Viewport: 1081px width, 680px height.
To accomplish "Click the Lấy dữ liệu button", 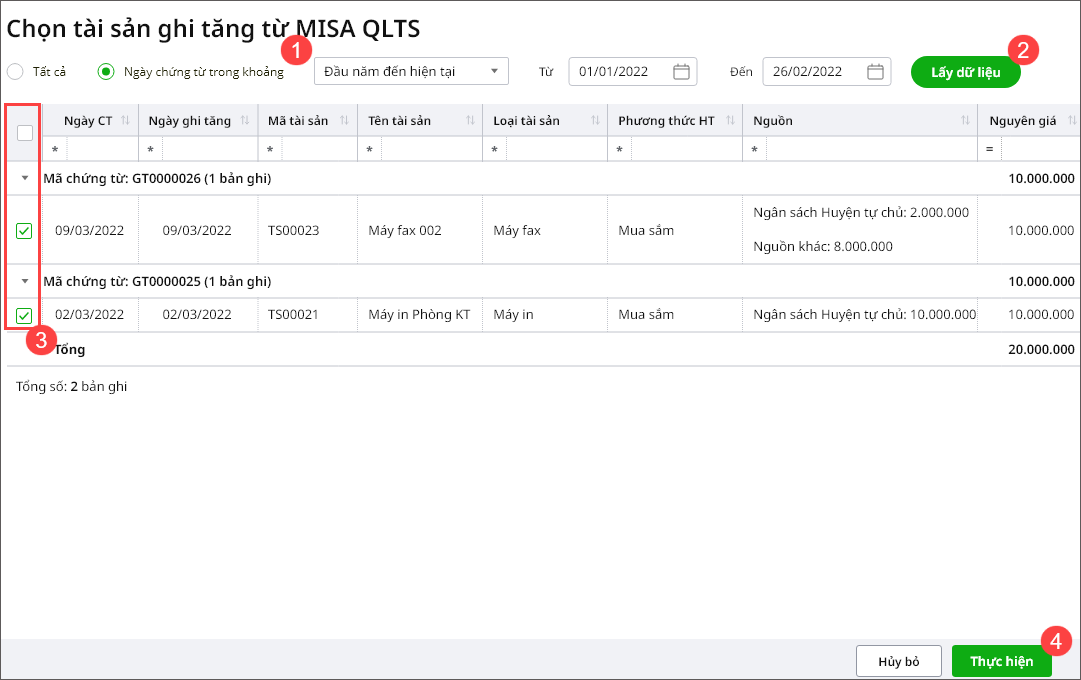I will pos(965,72).
